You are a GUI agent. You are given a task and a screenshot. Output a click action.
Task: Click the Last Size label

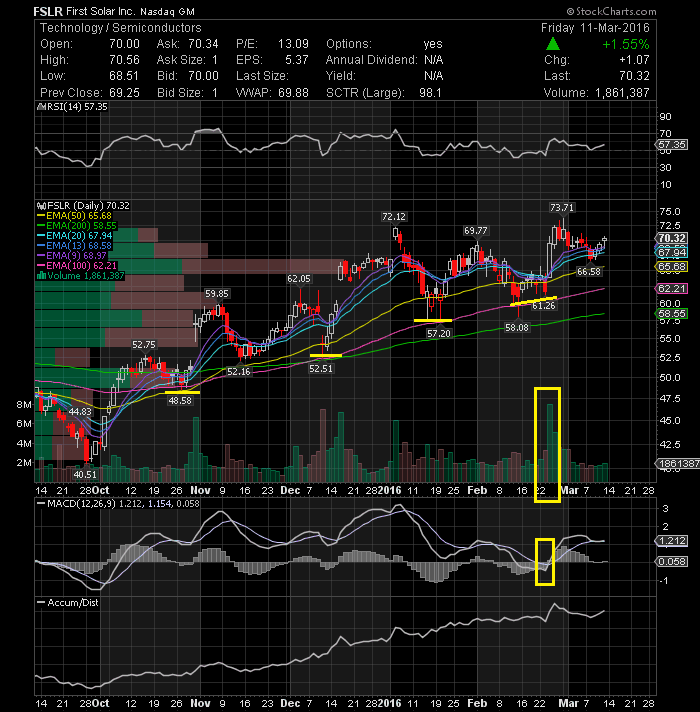[262, 76]
